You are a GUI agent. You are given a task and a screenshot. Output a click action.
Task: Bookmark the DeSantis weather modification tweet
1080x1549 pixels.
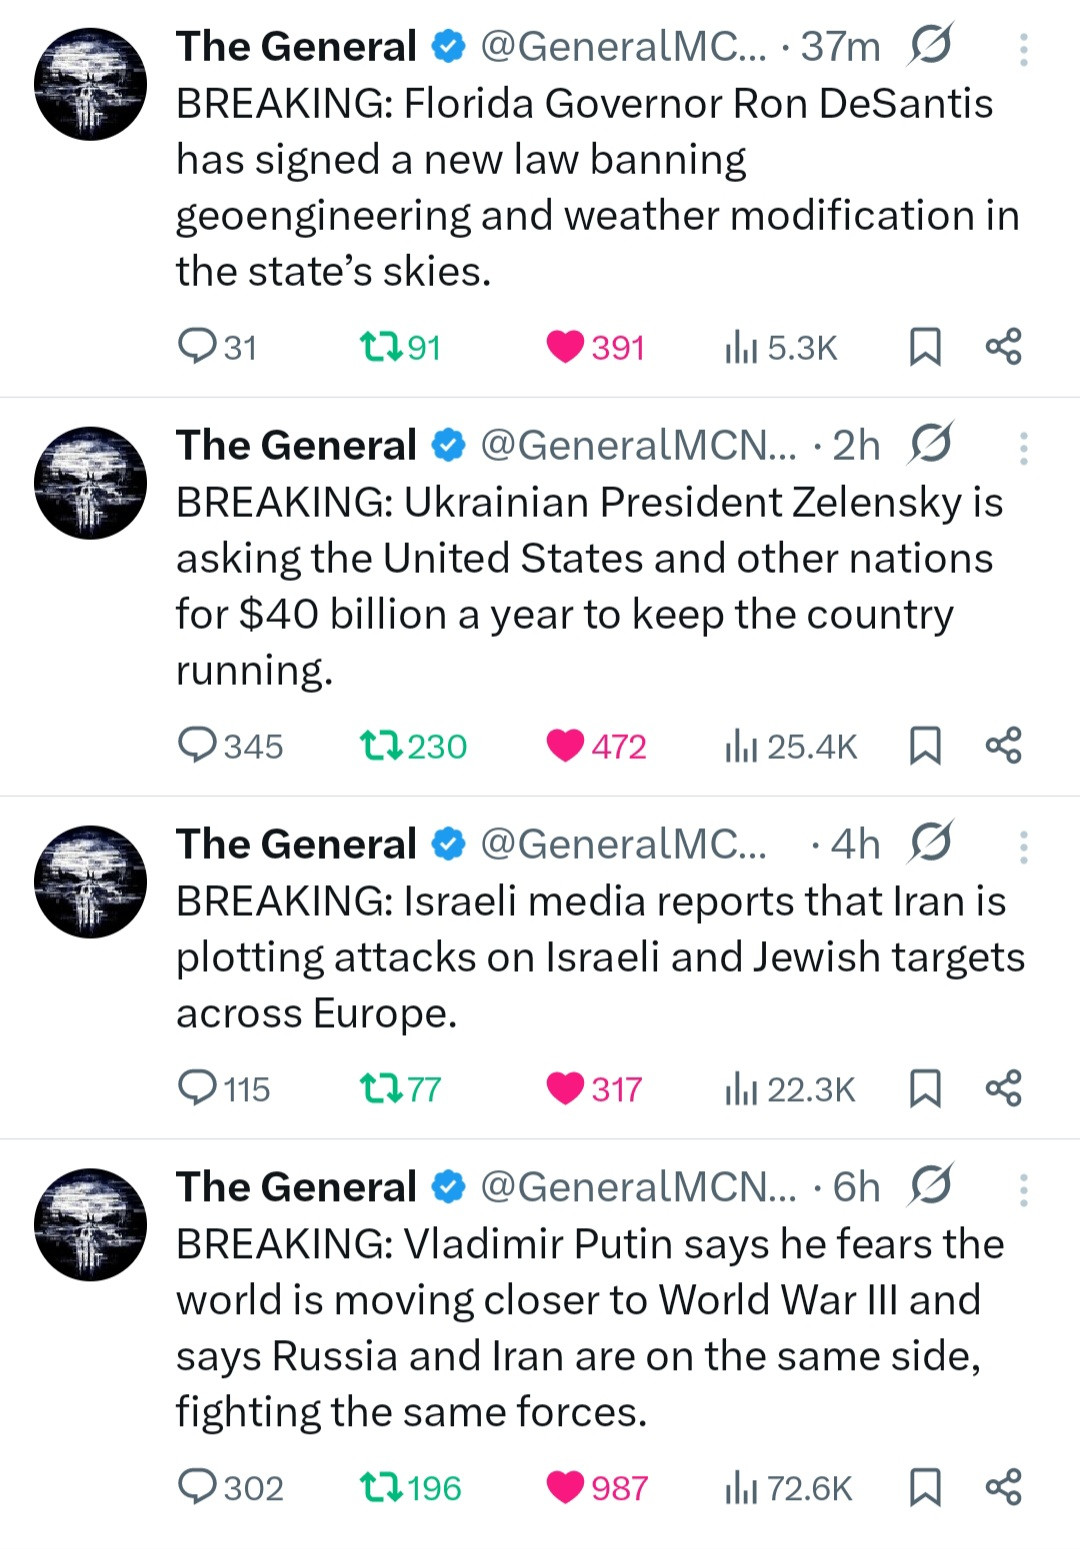pos(925,347)
